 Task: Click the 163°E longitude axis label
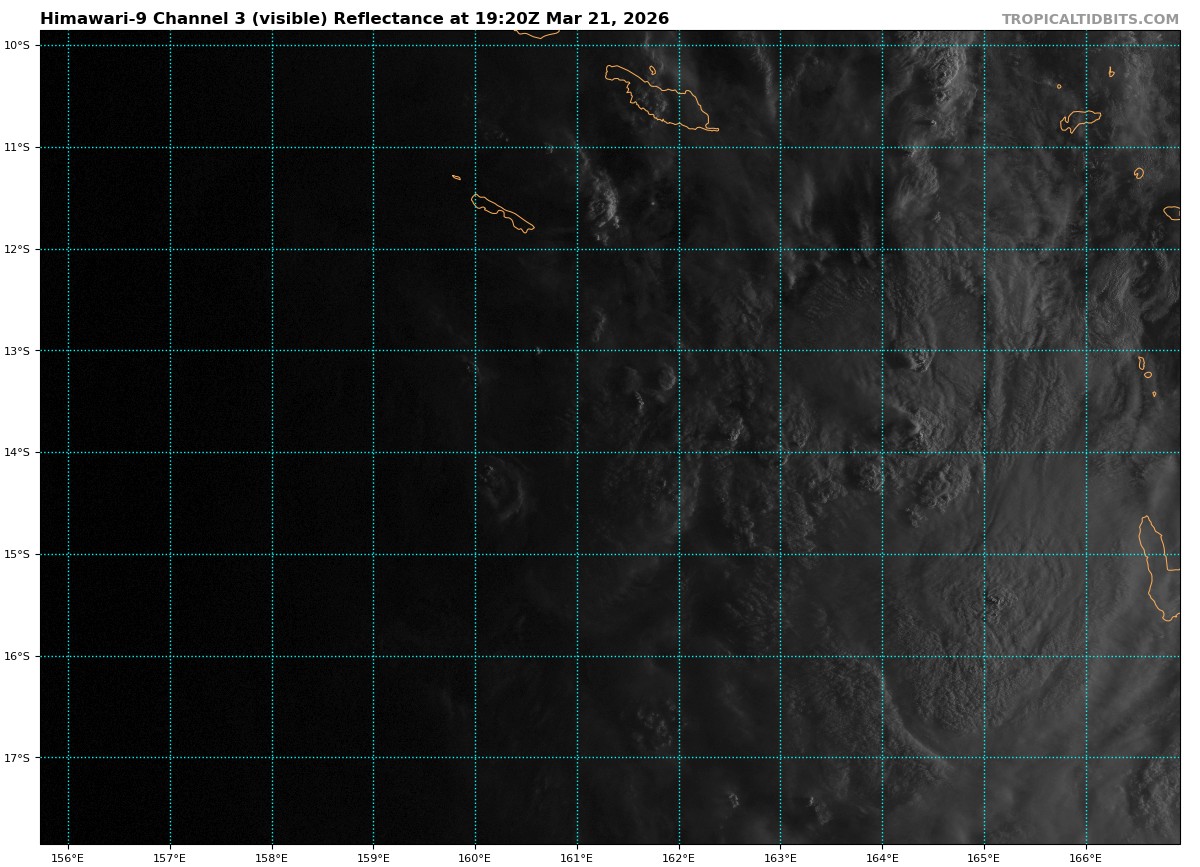point(780,857)
